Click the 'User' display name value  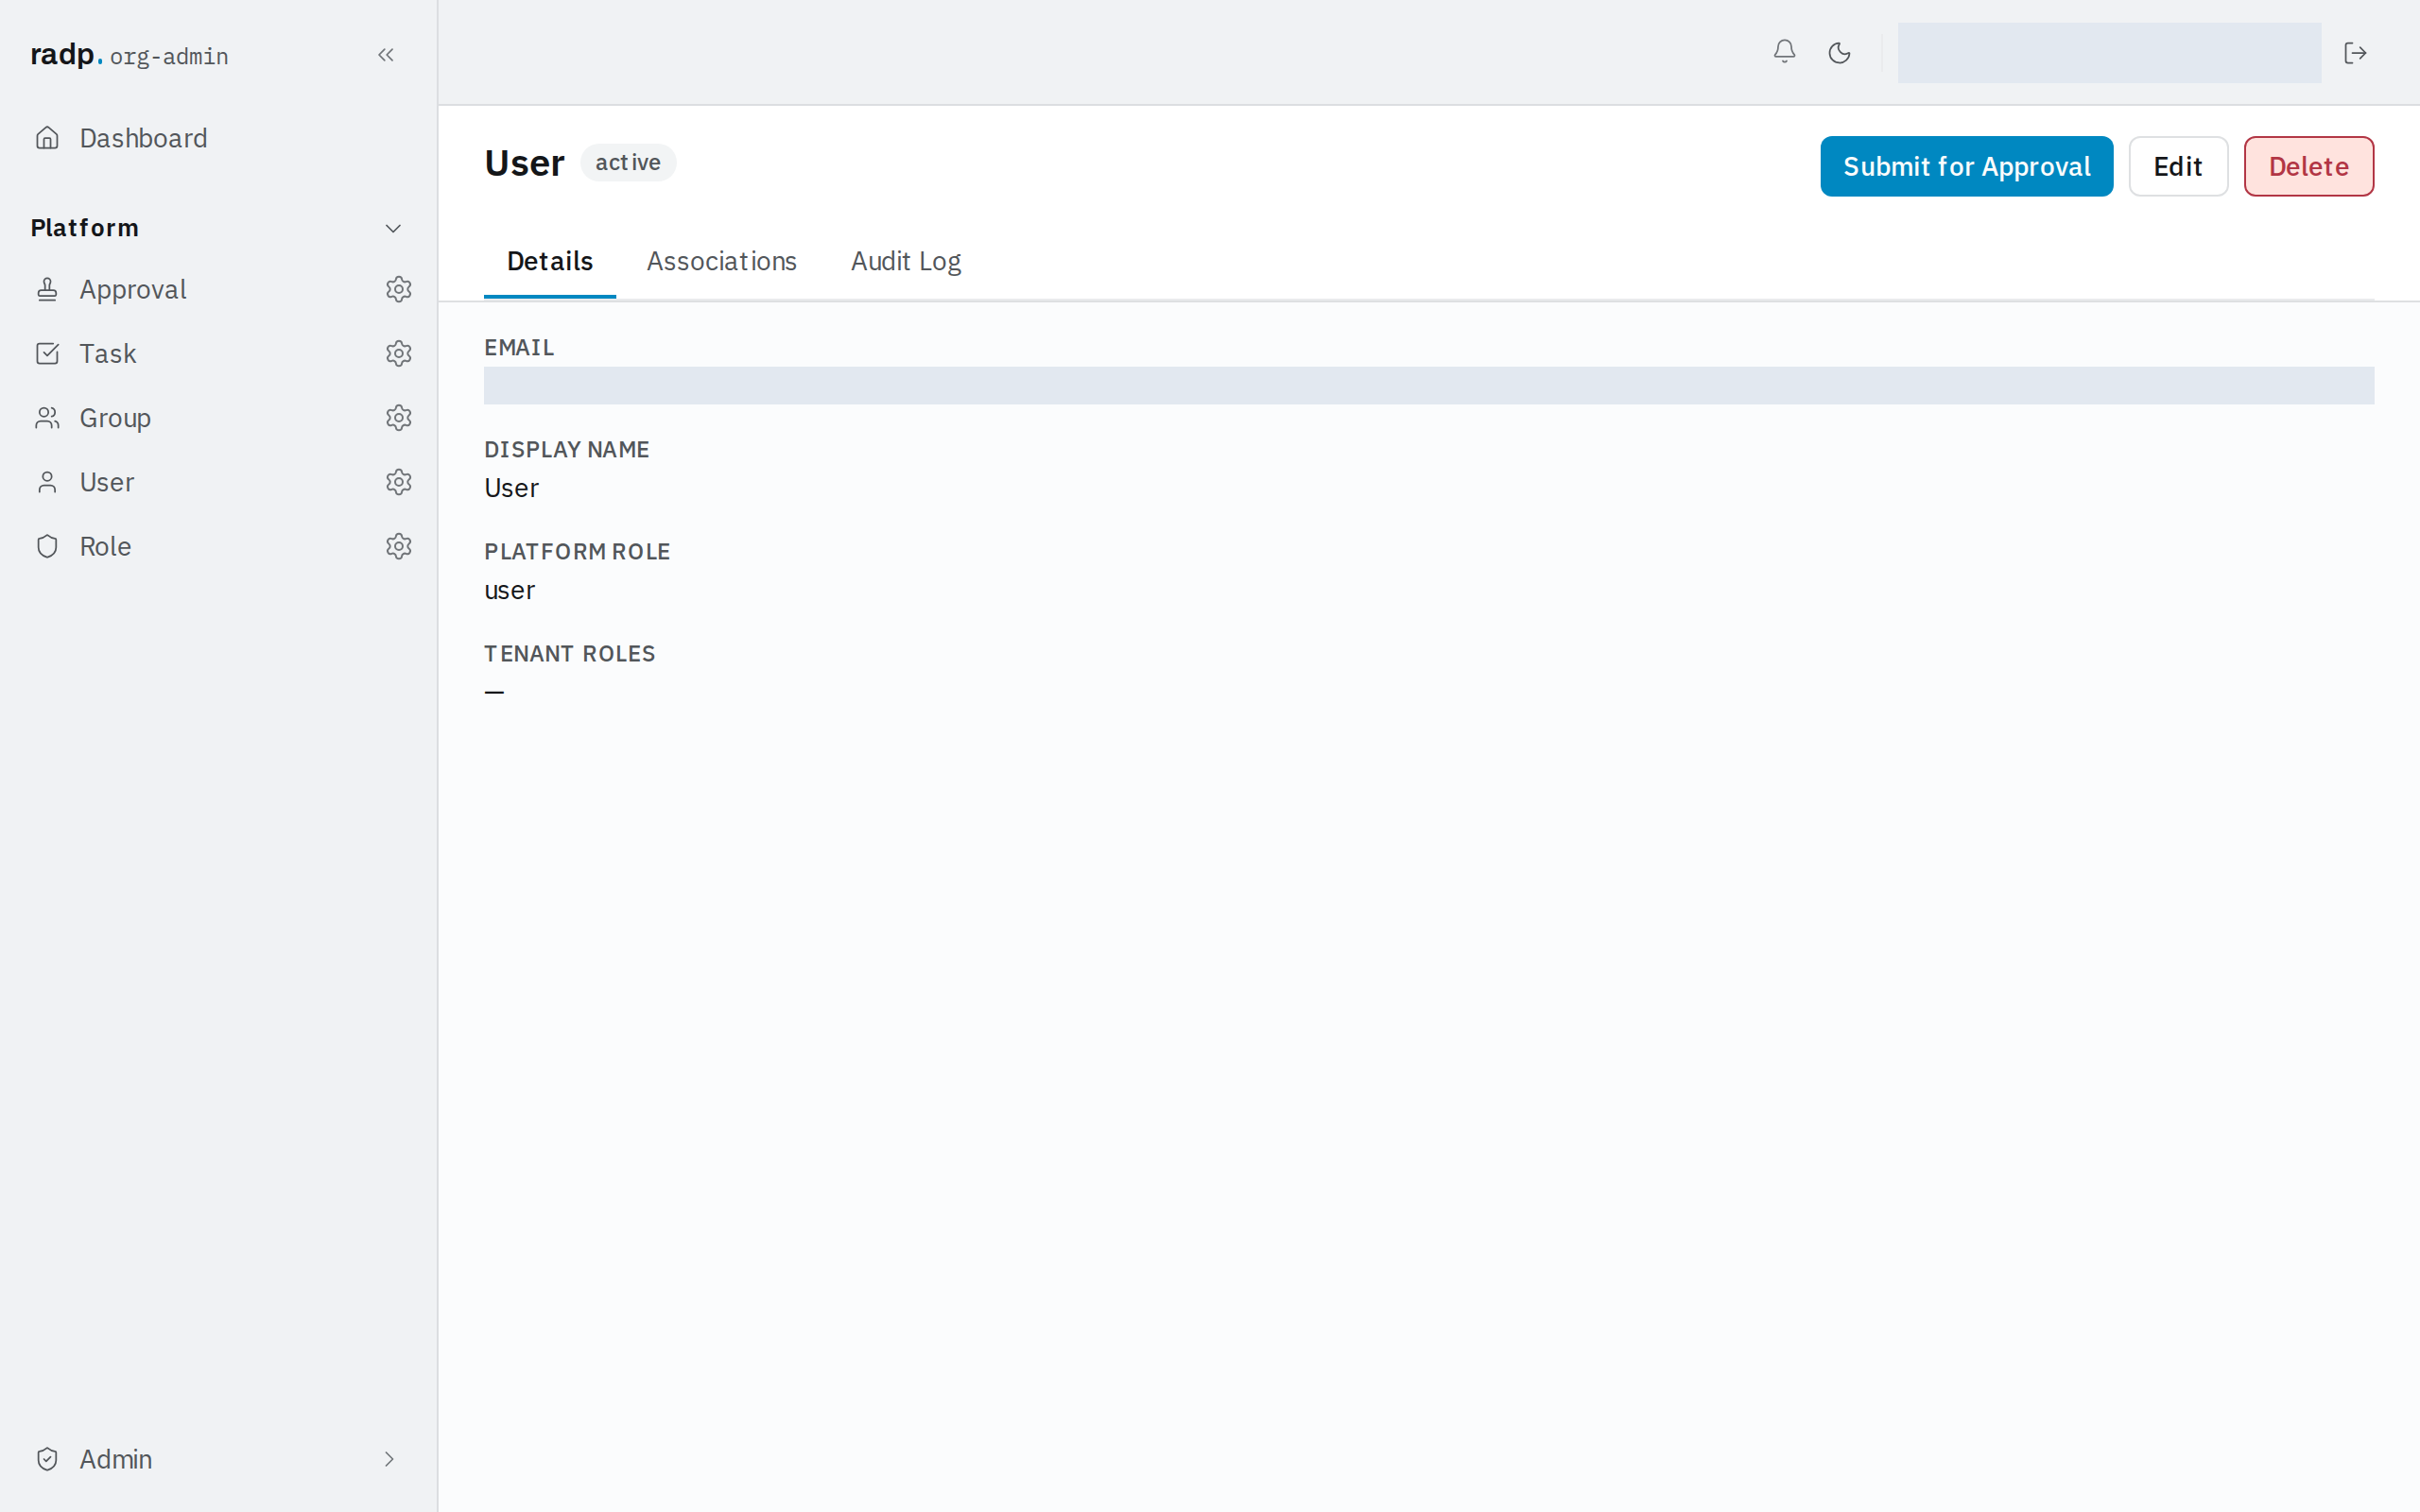point(511,488)
